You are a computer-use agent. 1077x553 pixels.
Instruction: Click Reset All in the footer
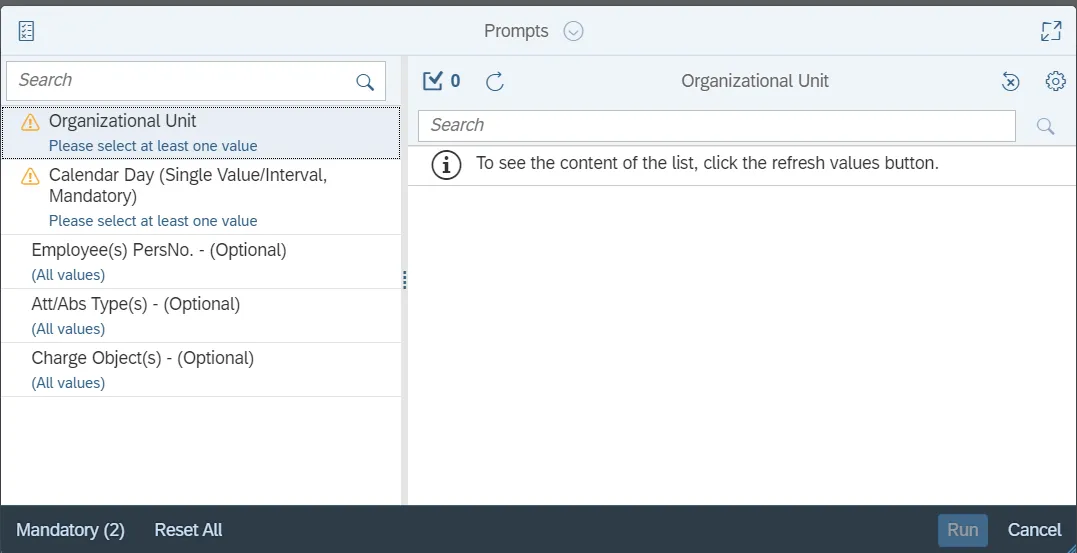tap(188, 530)
